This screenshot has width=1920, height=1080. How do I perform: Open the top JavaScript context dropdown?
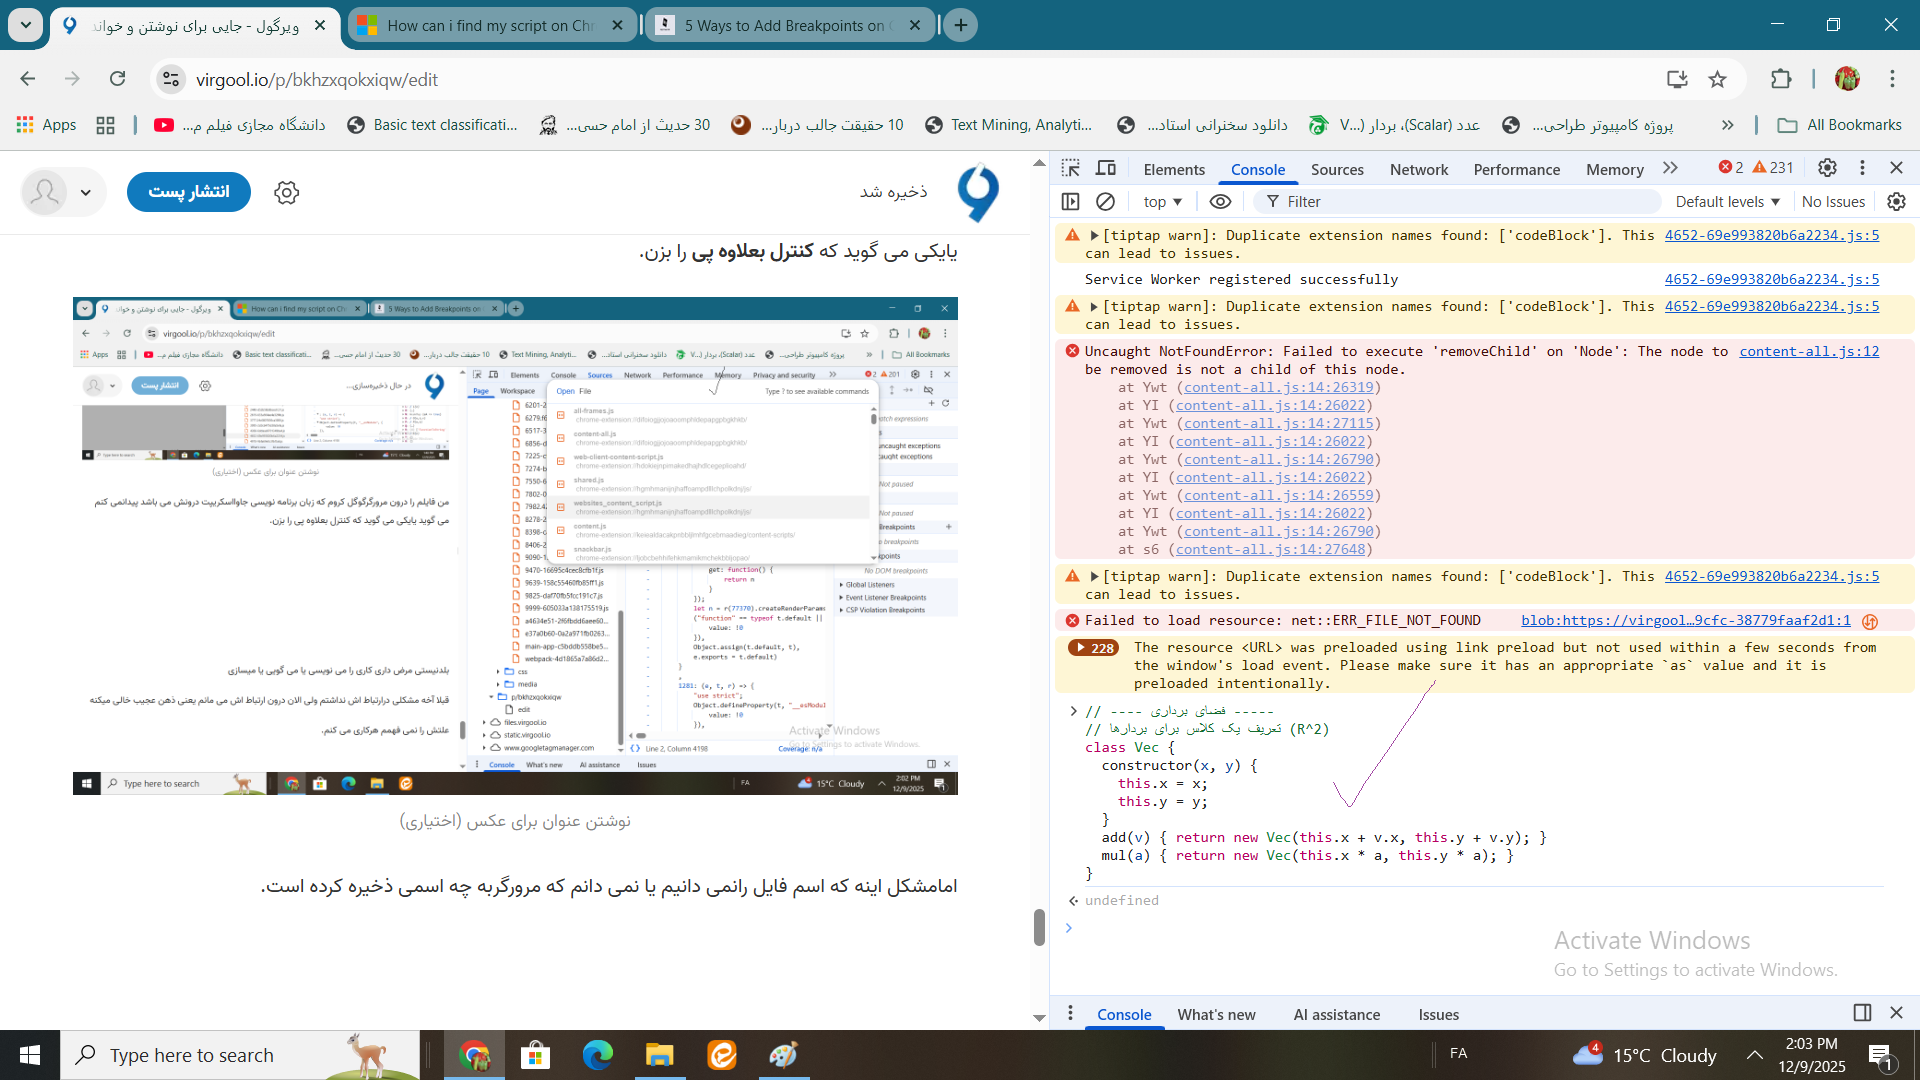point(1162,201)
